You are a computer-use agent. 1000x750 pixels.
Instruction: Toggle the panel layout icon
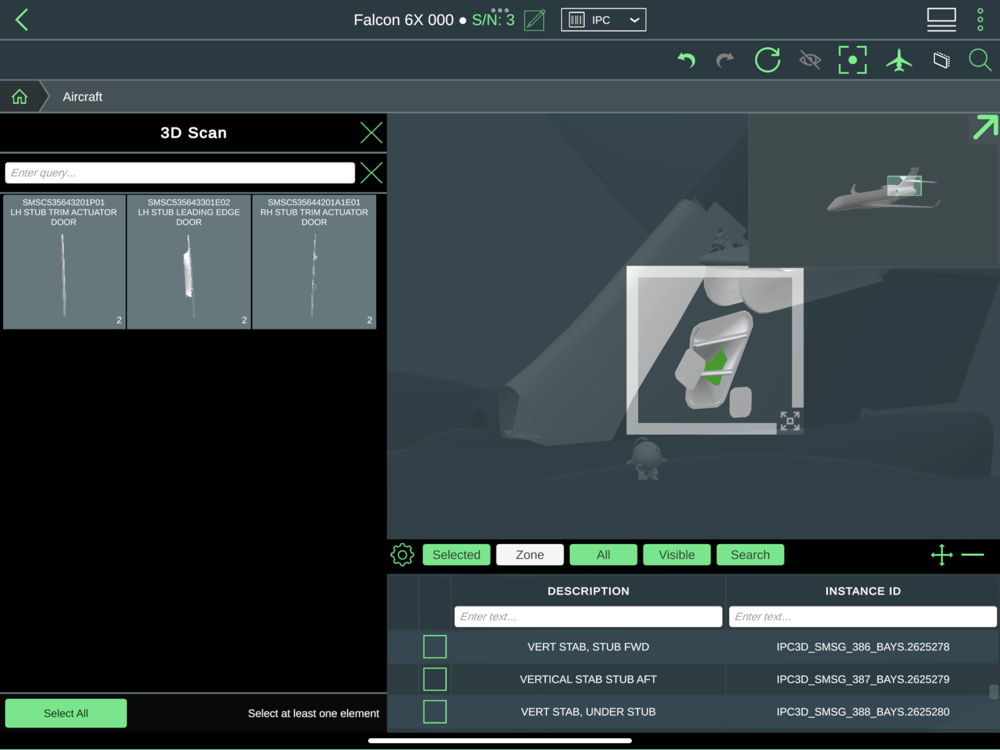(941, 20)
